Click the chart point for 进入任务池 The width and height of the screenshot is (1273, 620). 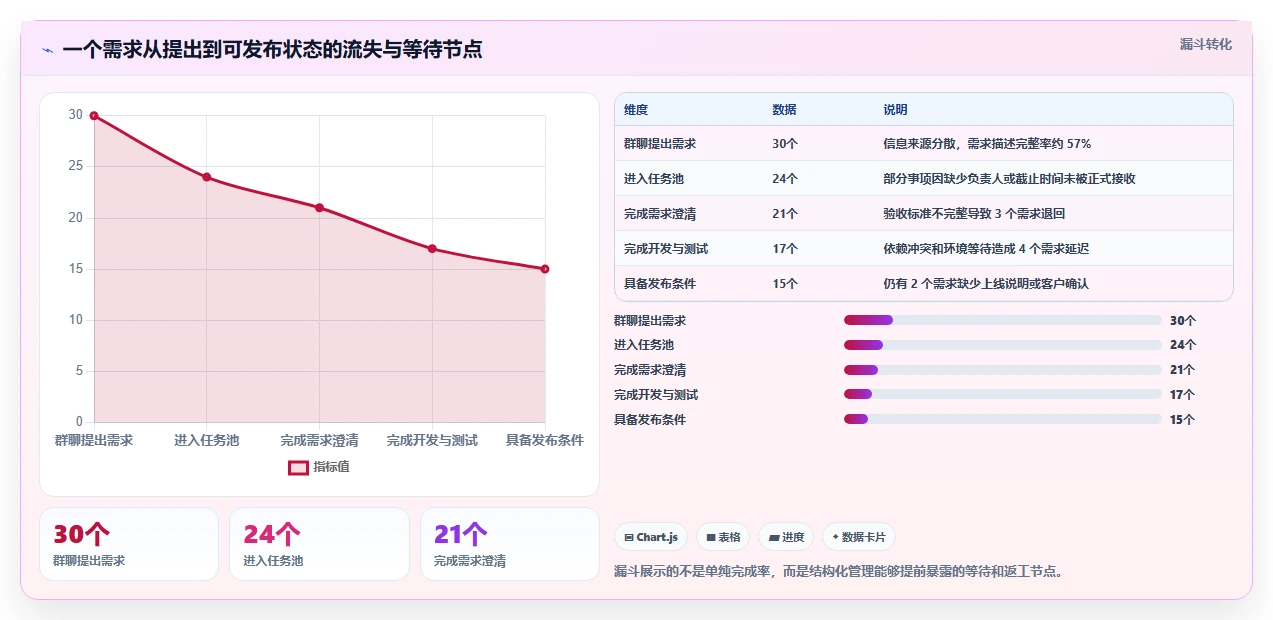point(207,177)
